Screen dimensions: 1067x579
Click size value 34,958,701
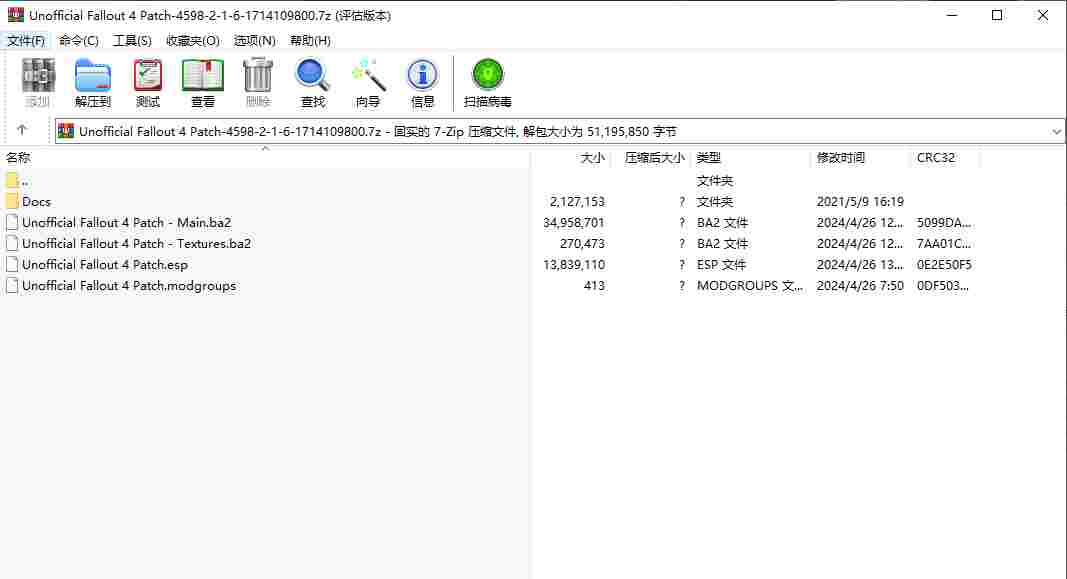[574, 222]
